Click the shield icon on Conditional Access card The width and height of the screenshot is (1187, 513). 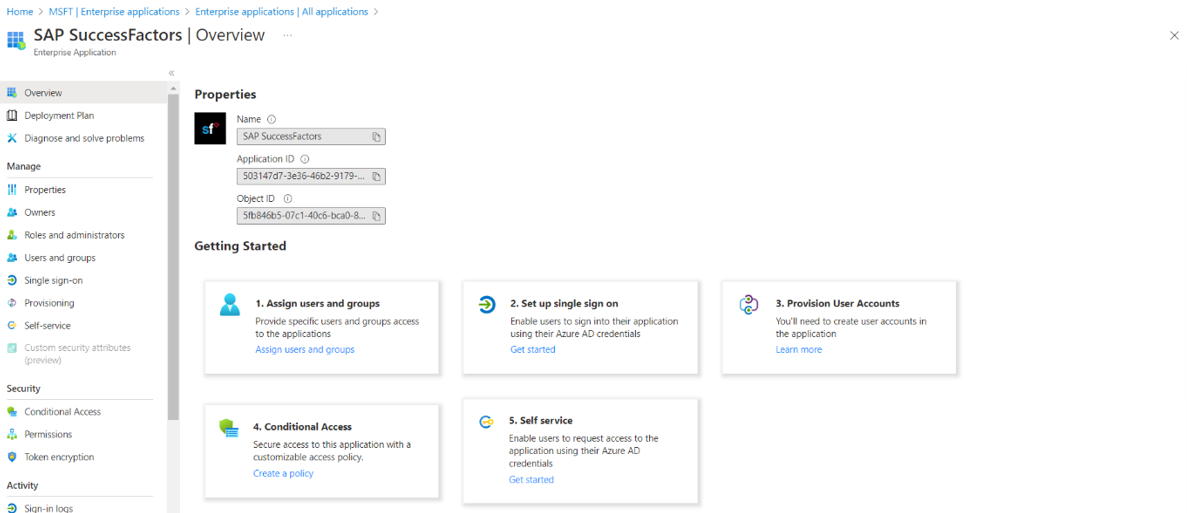[229, 428]
